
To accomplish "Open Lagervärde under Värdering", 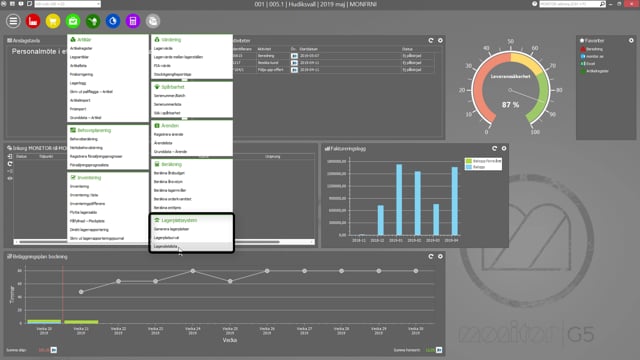I will (163, 49).
